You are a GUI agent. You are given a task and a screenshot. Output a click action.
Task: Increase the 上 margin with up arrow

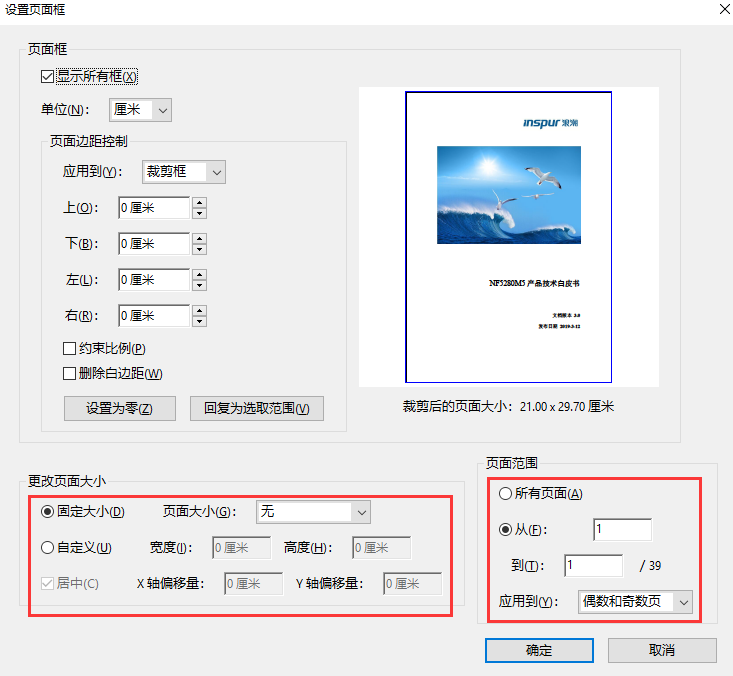tap(200, 202)
